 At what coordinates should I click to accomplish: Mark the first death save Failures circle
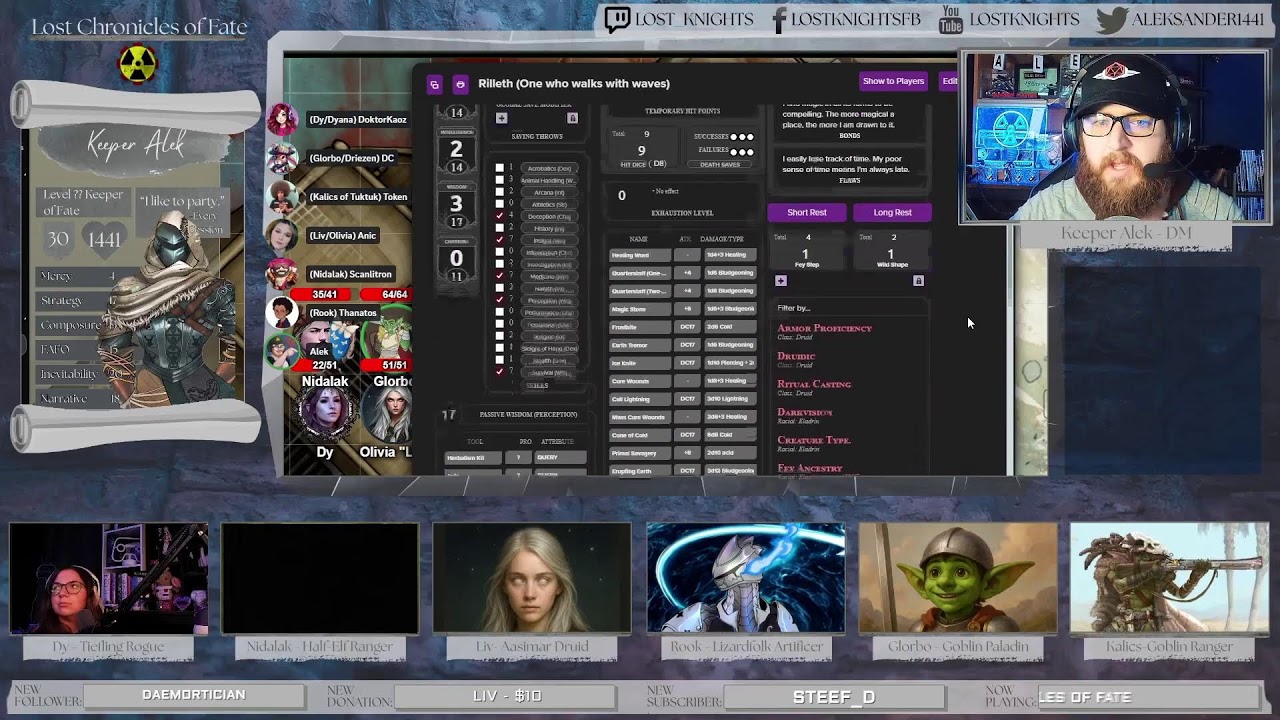734,152
